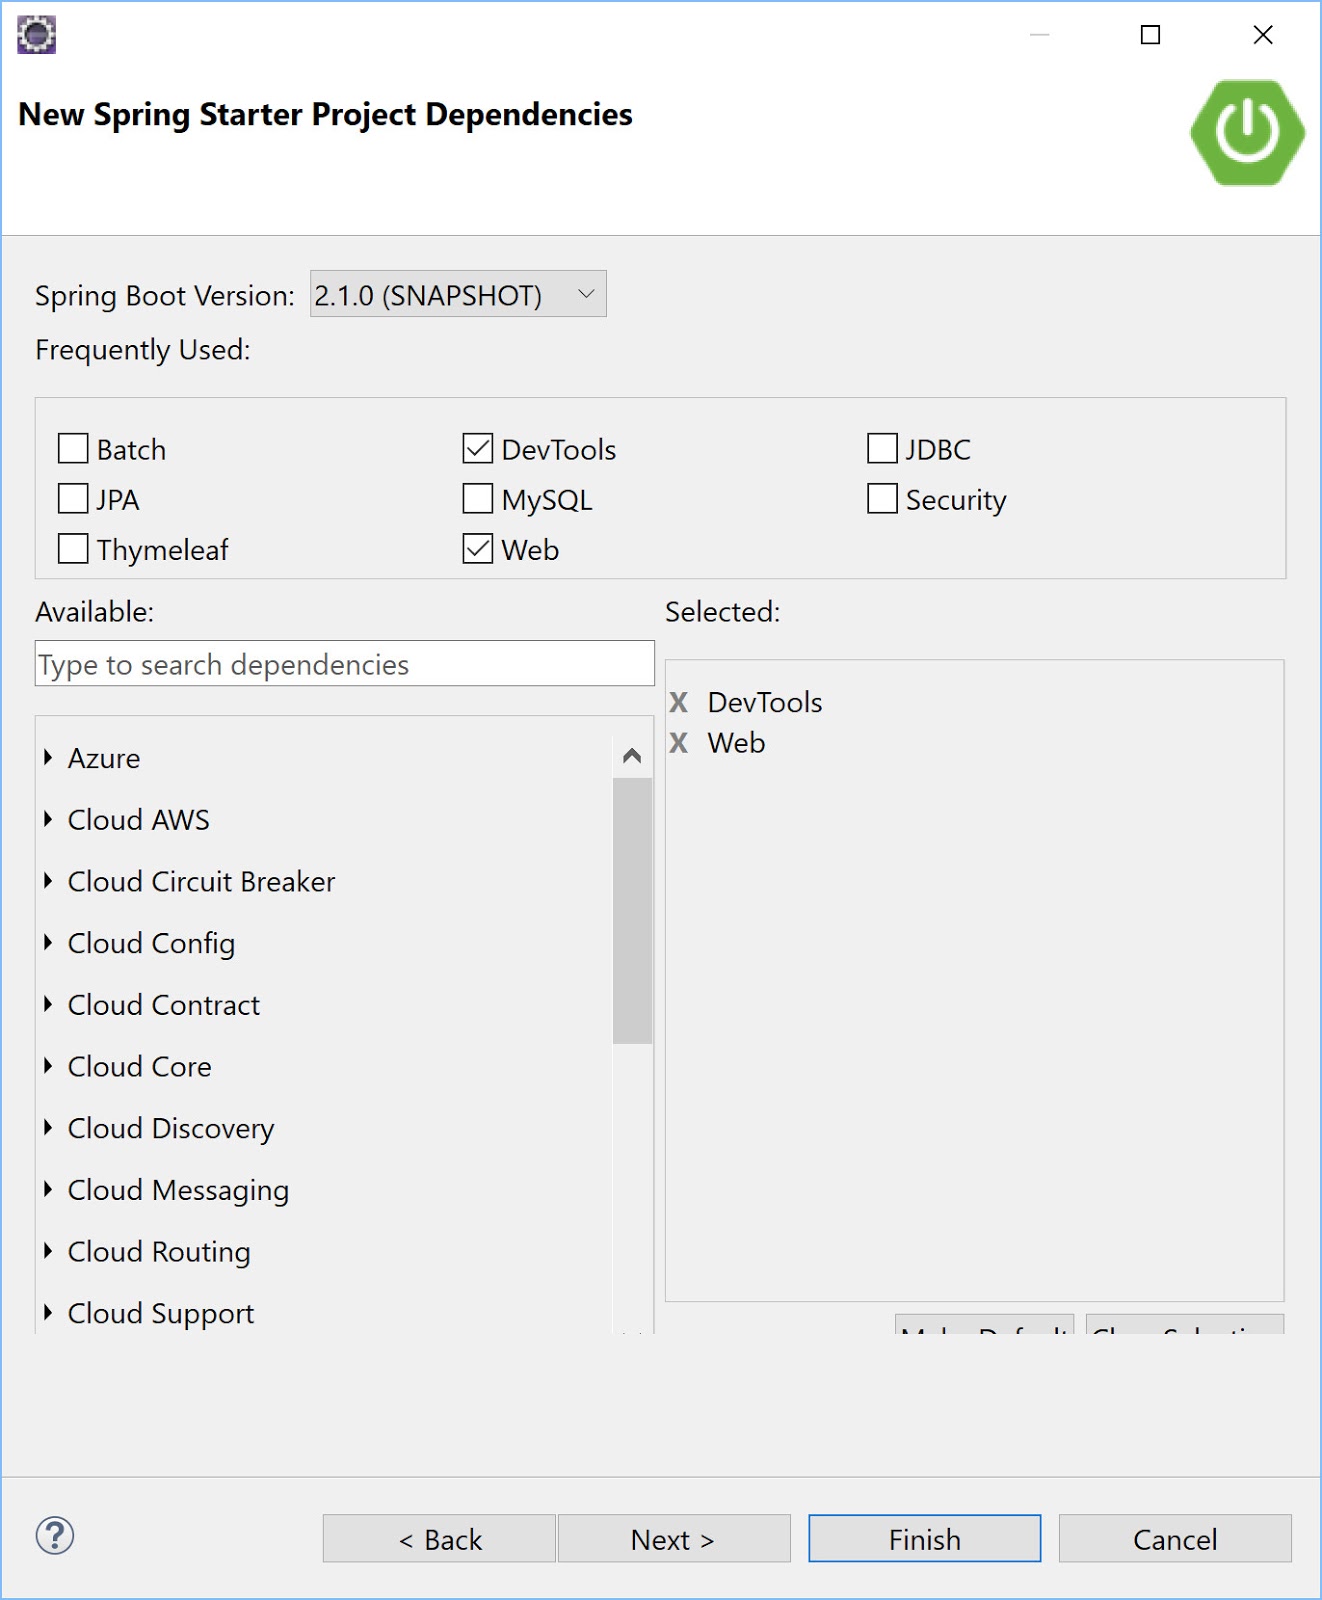Go to the Next page

pos(673,1539)
